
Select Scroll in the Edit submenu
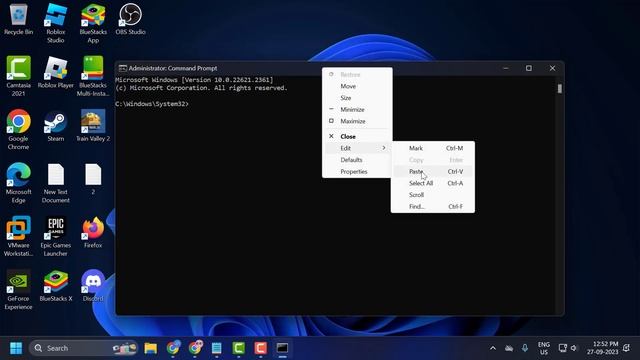[x=433, y=195]
